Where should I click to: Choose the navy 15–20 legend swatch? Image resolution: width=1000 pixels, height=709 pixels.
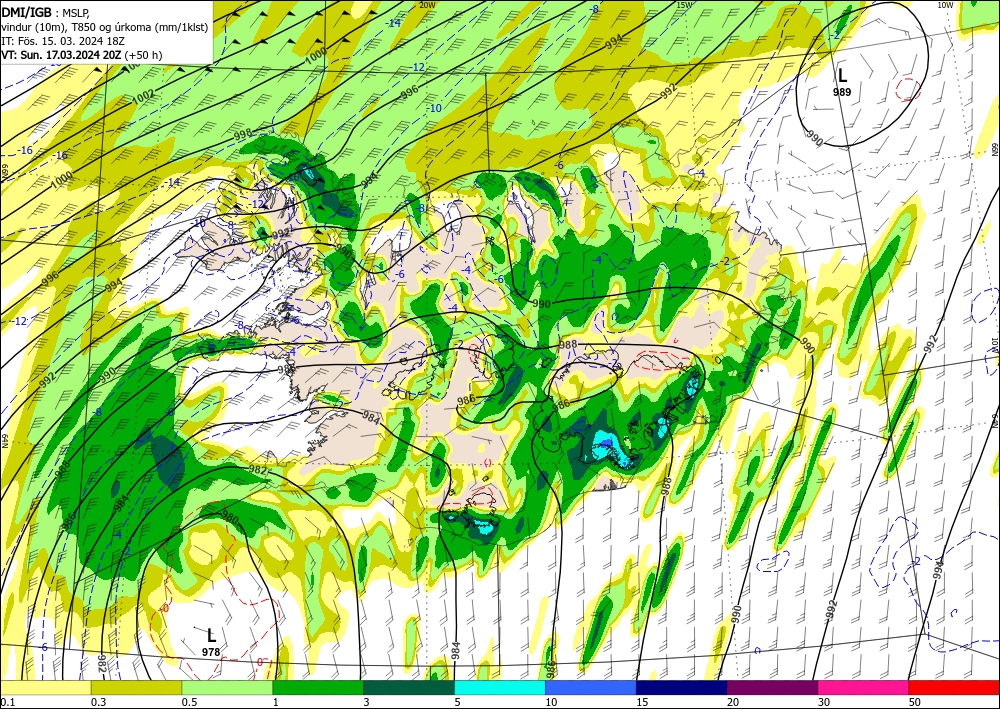click(x=681, y=687)
